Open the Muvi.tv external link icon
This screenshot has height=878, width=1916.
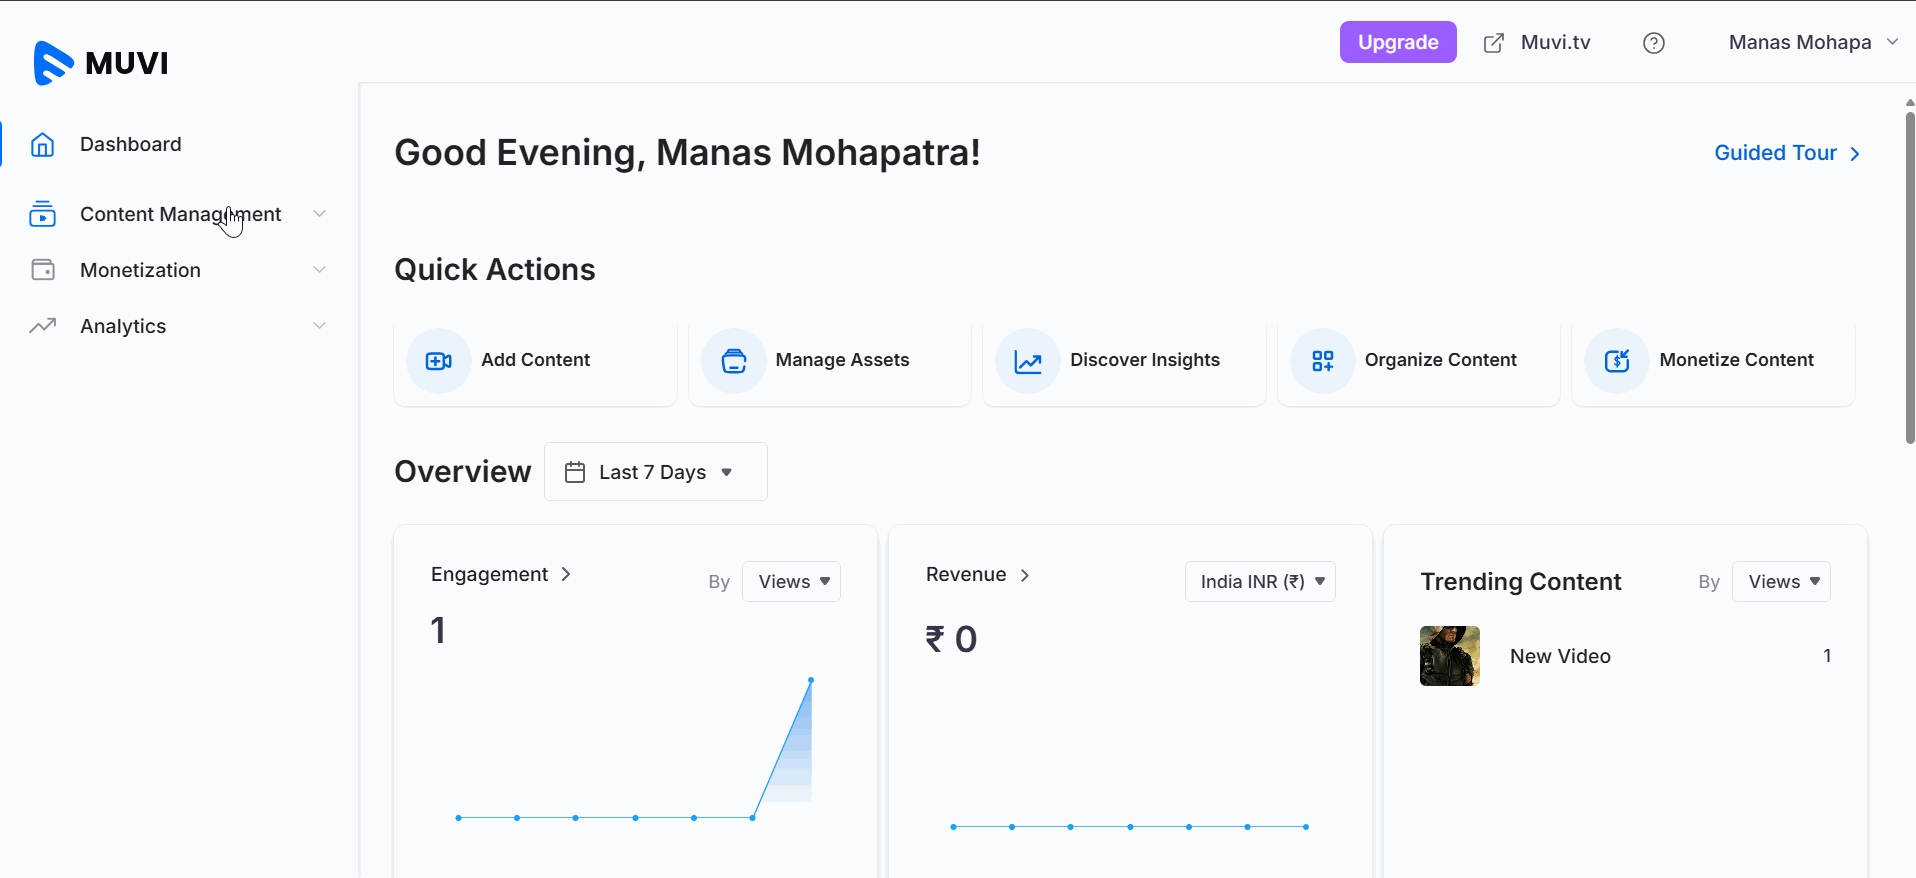[x=1493, y=43]
